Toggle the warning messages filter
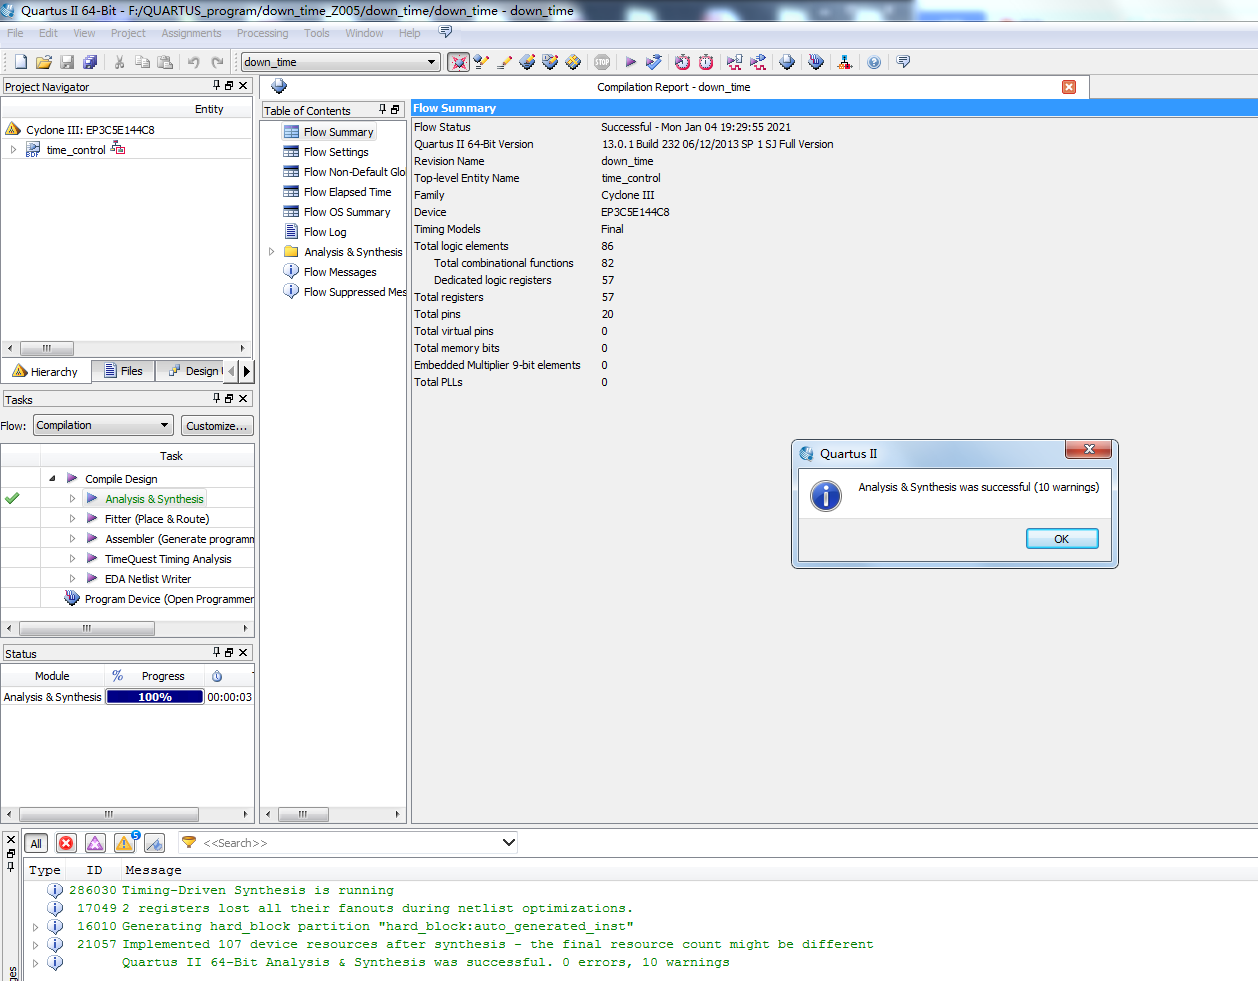Viewport: 1258px width, 981px height. coord(124,843)
